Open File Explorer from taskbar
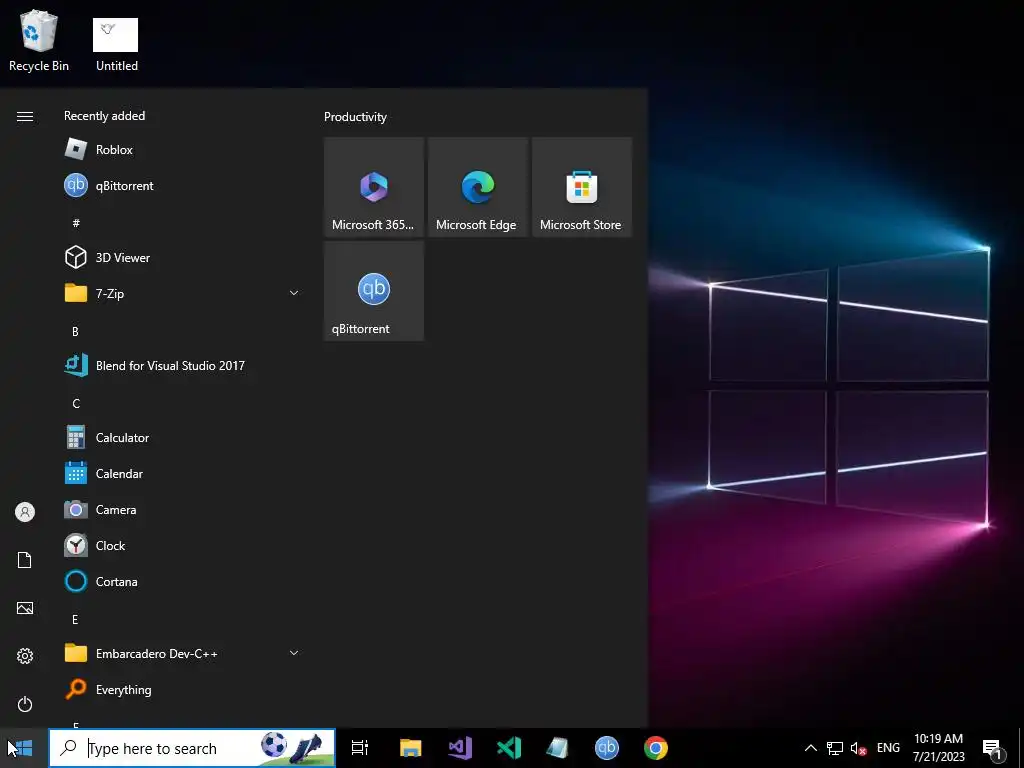Image resolution: width=1024 pixels, height=768 pixels. click(411, 748)
